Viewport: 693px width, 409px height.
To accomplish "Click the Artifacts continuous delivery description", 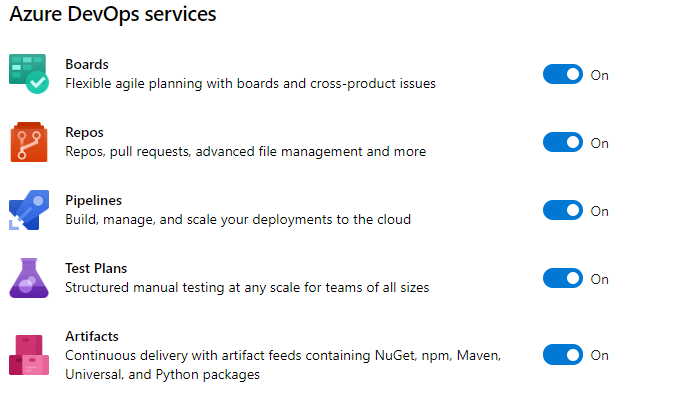I will coord(282,364).
